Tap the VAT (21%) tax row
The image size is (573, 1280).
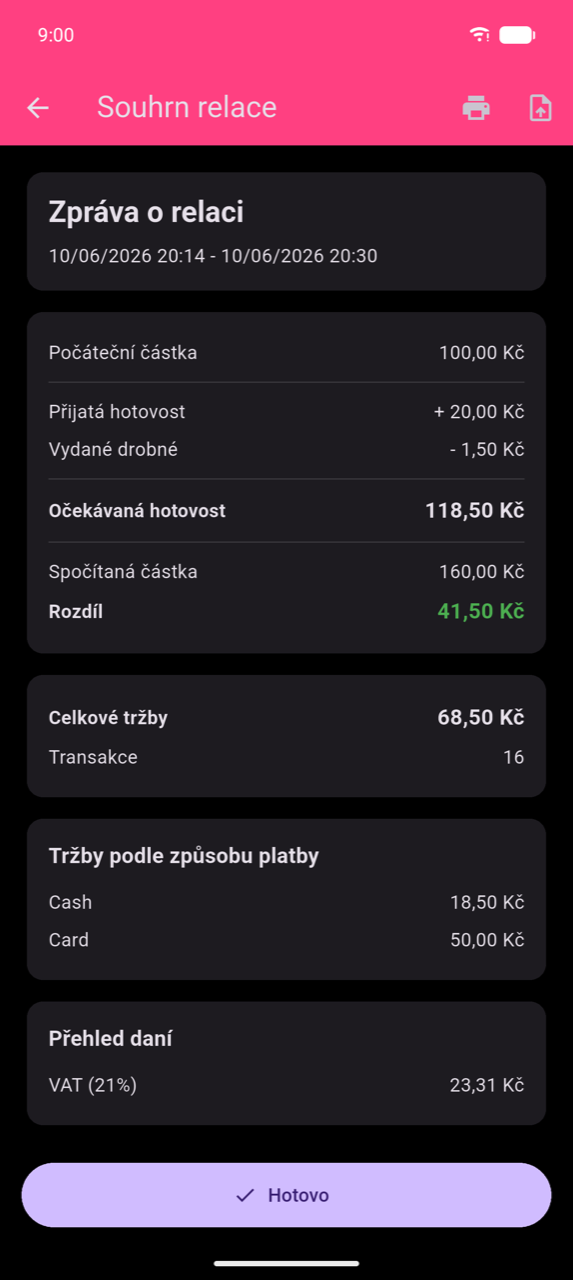click(286, 1085)
